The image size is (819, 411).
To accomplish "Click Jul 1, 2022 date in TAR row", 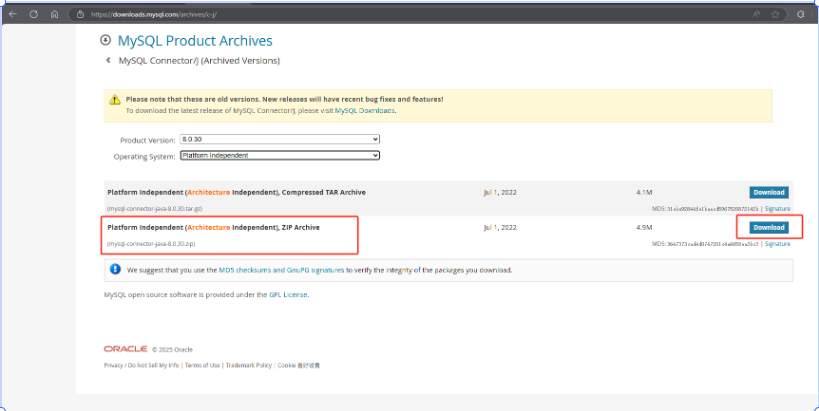I will pyautogui.click(x=500, y=192).
